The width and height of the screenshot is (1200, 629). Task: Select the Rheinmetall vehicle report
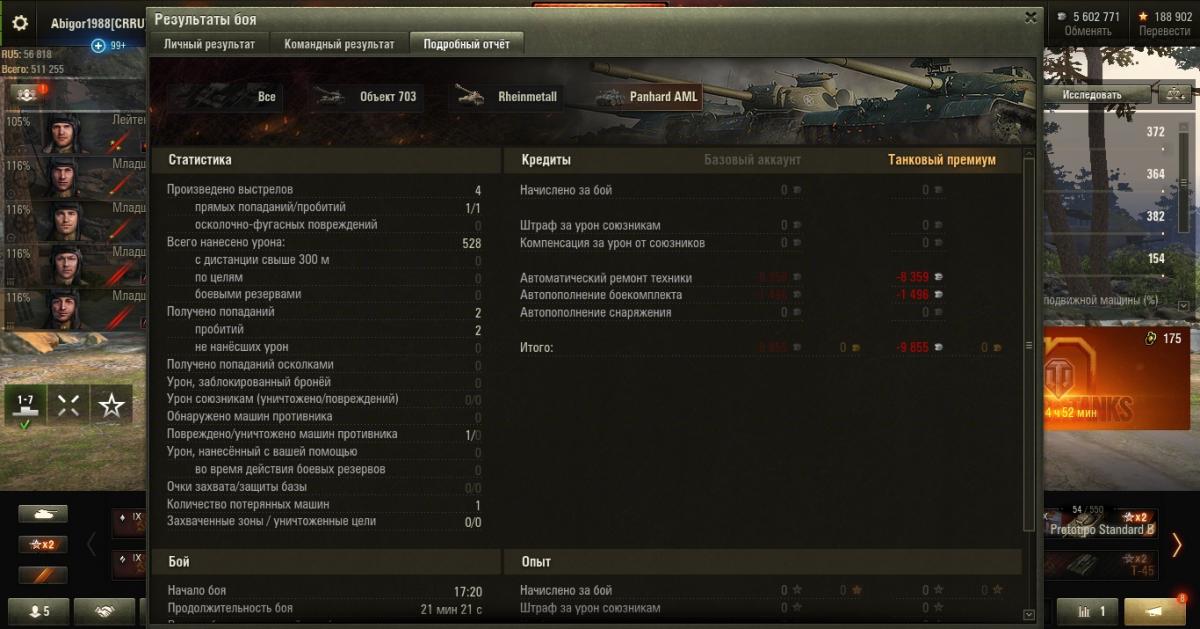(508, 97)
